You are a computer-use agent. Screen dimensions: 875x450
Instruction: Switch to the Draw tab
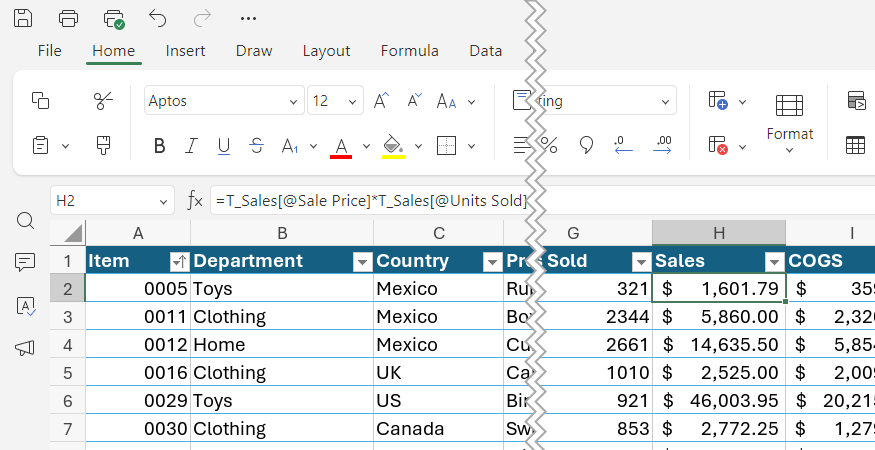pyautogui.click(x=254, y=51)
